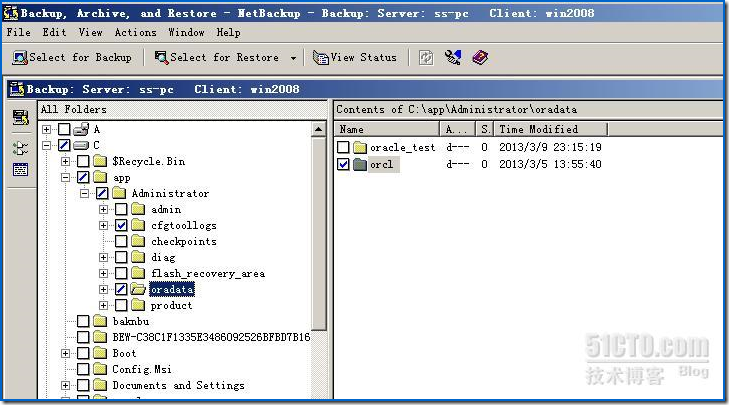Toggle the admin folder checkbox
Viewport: 729px width, 405px height.
coord(121,209)
